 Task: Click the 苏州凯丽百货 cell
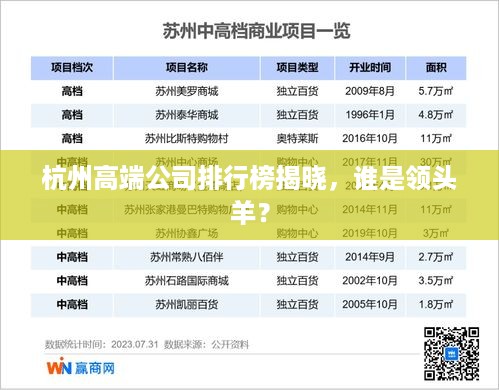187,304
